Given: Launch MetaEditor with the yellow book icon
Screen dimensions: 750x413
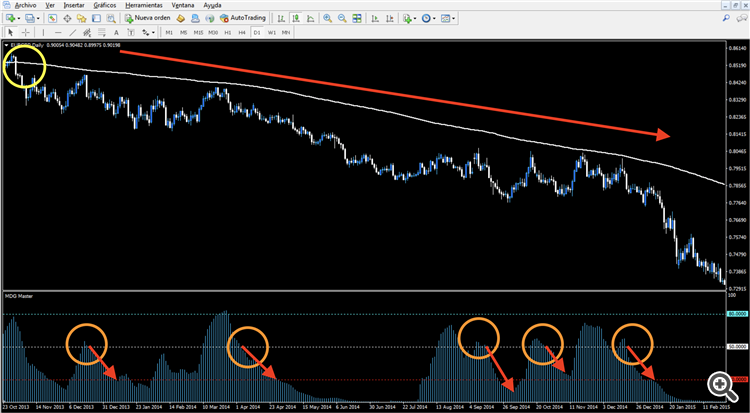Looking at the screenshot, I should (x=180, y=18).
